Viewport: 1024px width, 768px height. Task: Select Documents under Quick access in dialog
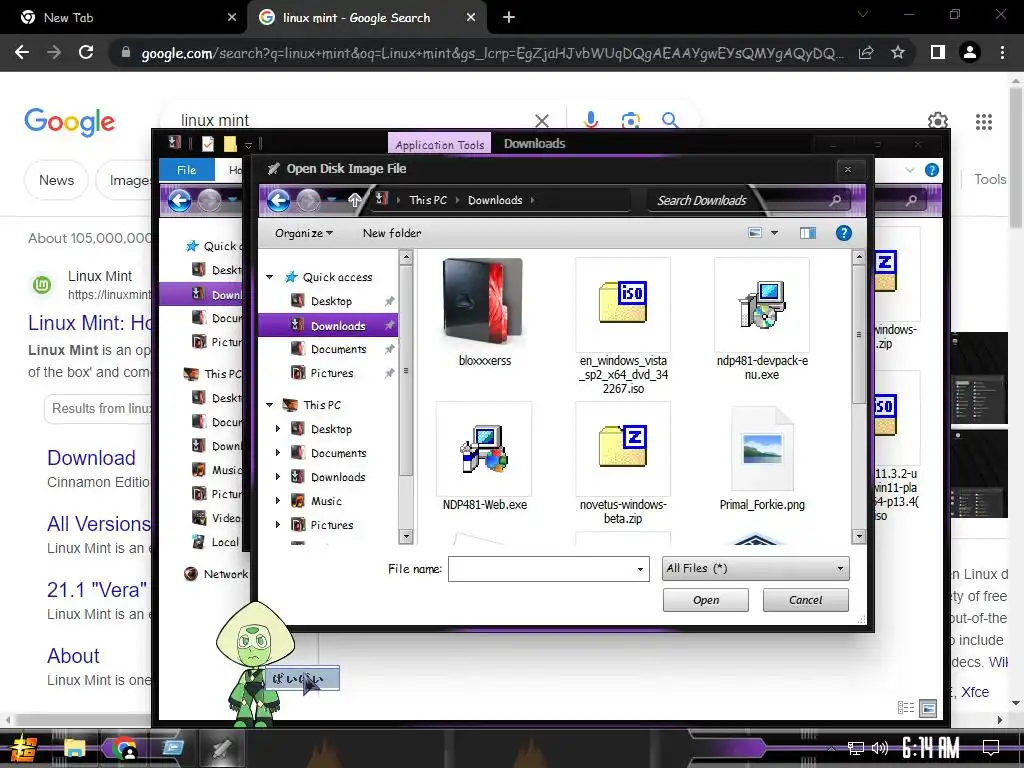tap(338, 349)
